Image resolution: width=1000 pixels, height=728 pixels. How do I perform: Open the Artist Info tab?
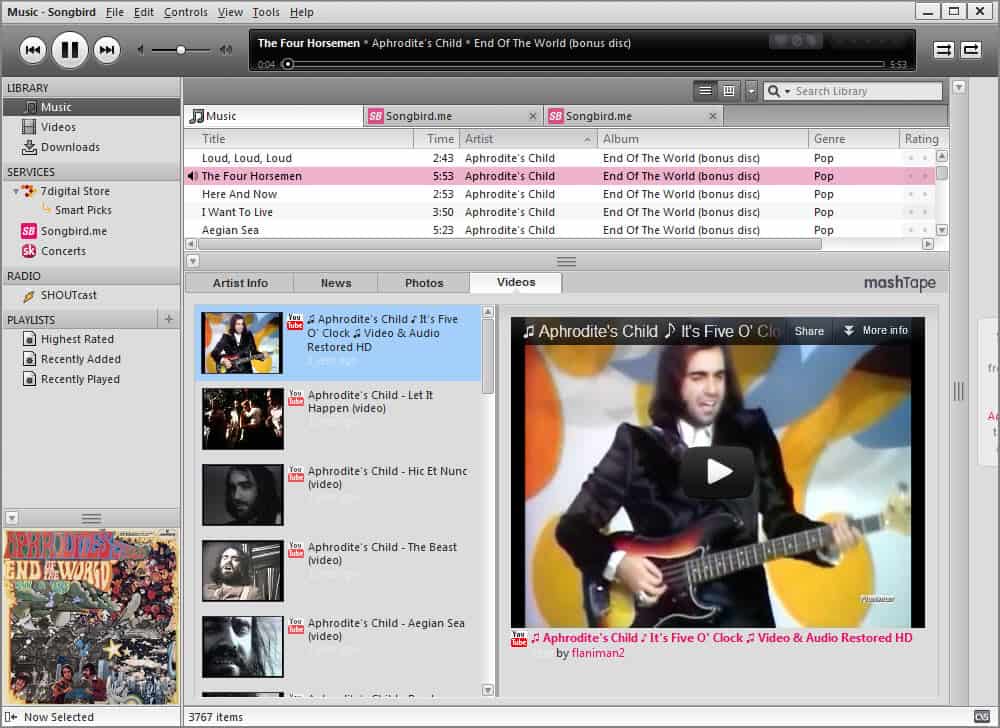click(240, 283)
